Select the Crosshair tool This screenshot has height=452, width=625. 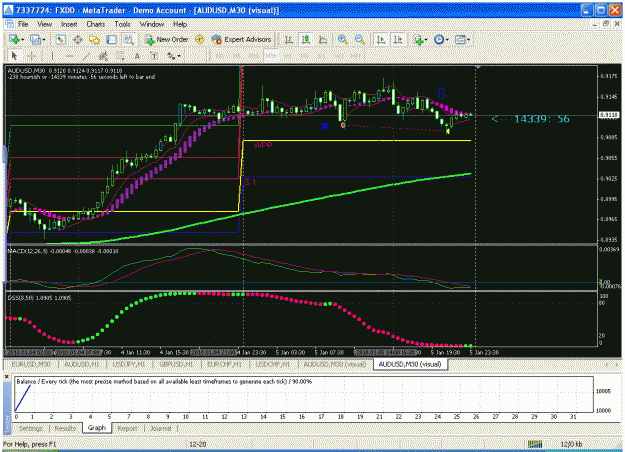(31, 56)
